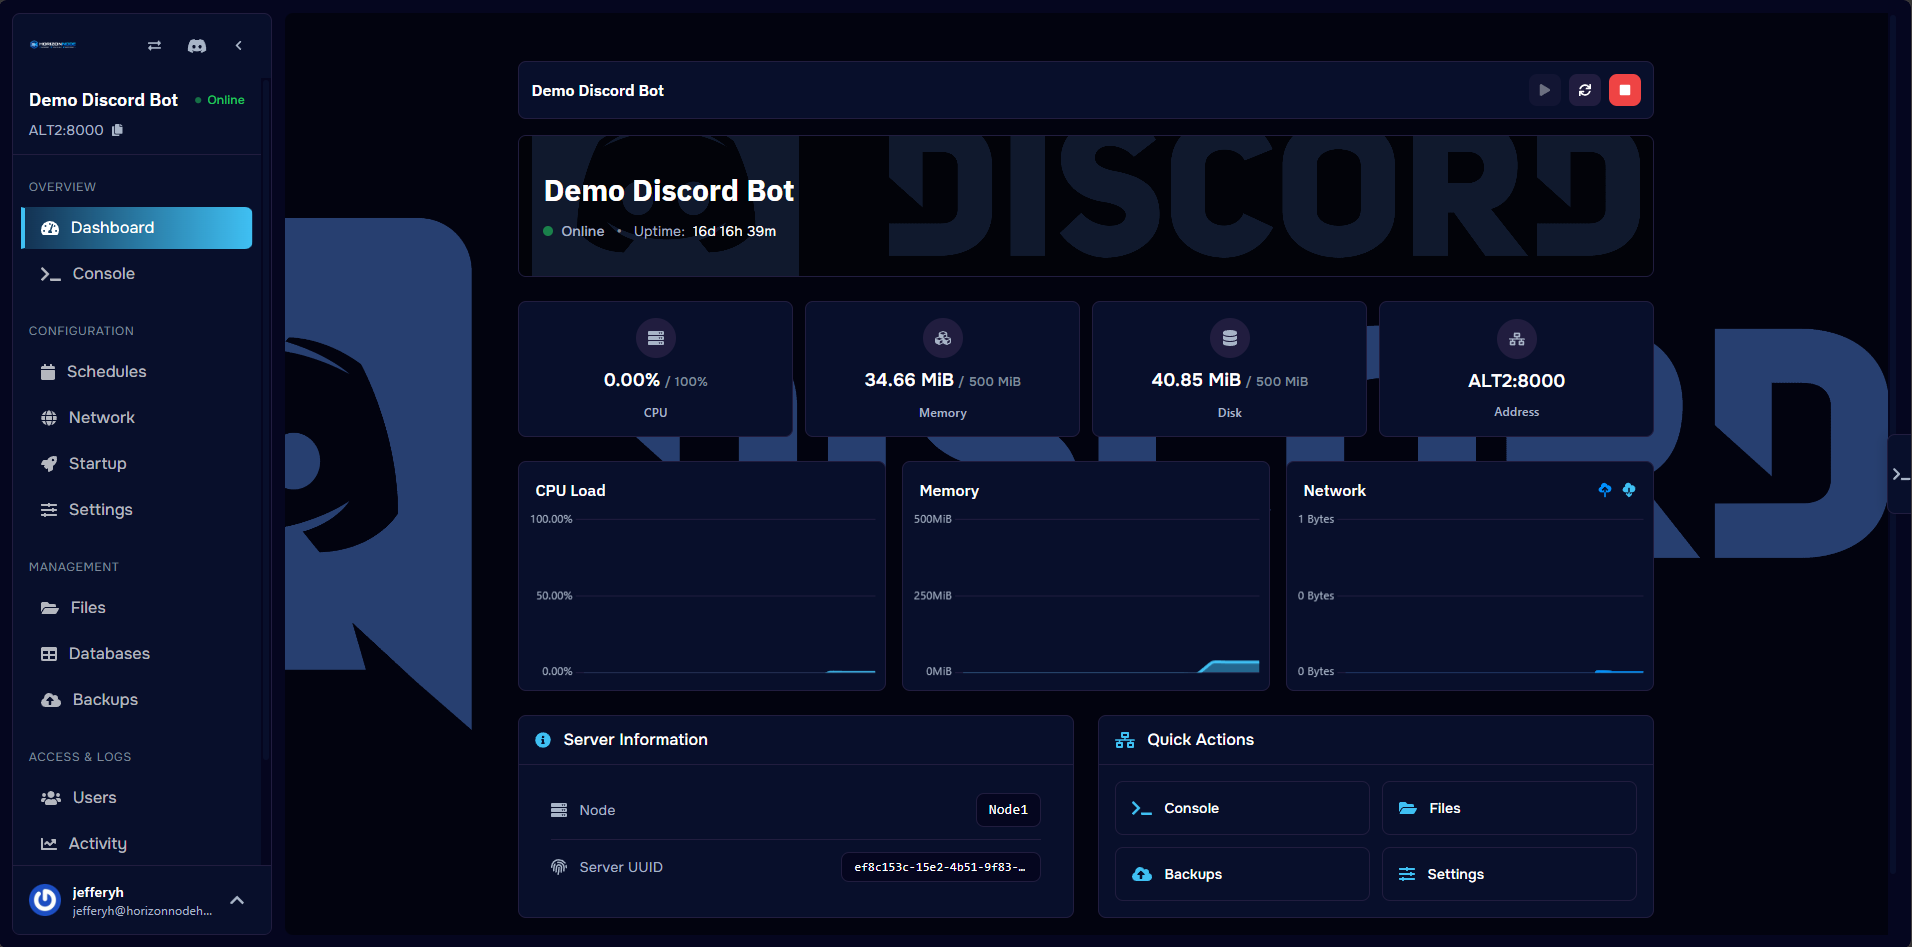The image size is (1912, 947).
Task: Click the Network traffic chart
Action: tap(1470, 576)
